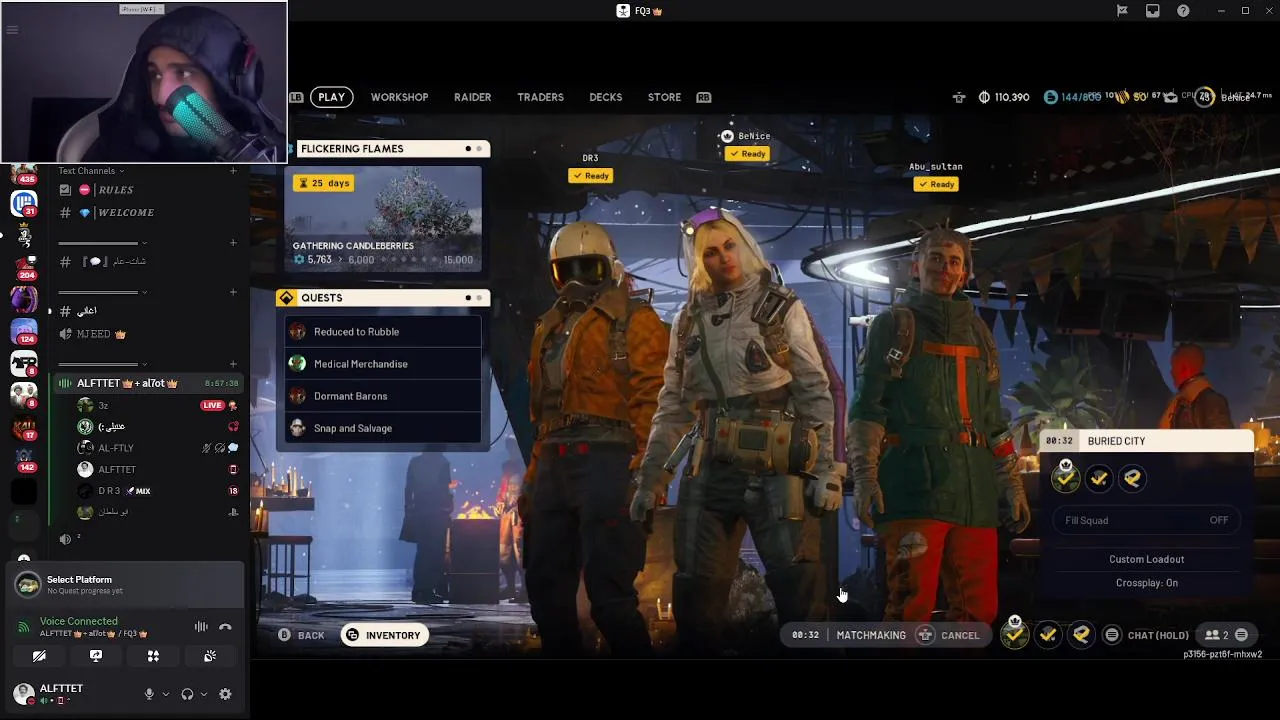
Task: Click the squad leader ready icon in bottom bar
Action: 1014,634
